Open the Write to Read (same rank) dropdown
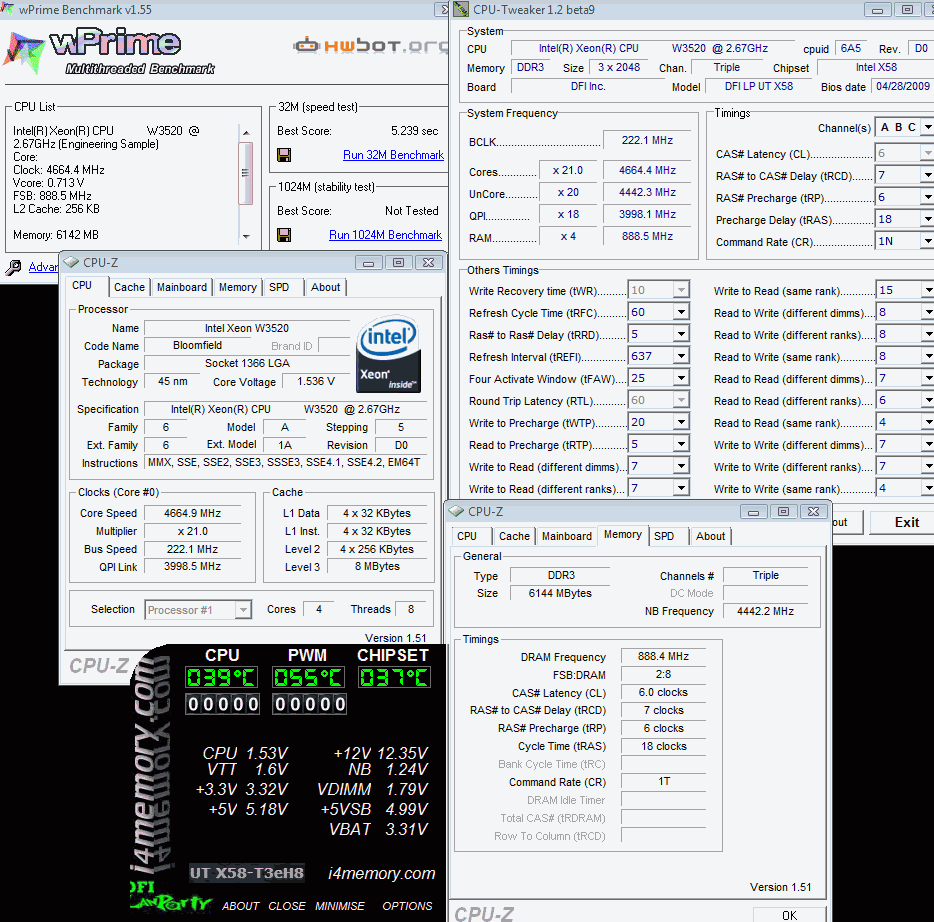The image size is (934, 922). (927, 290)
